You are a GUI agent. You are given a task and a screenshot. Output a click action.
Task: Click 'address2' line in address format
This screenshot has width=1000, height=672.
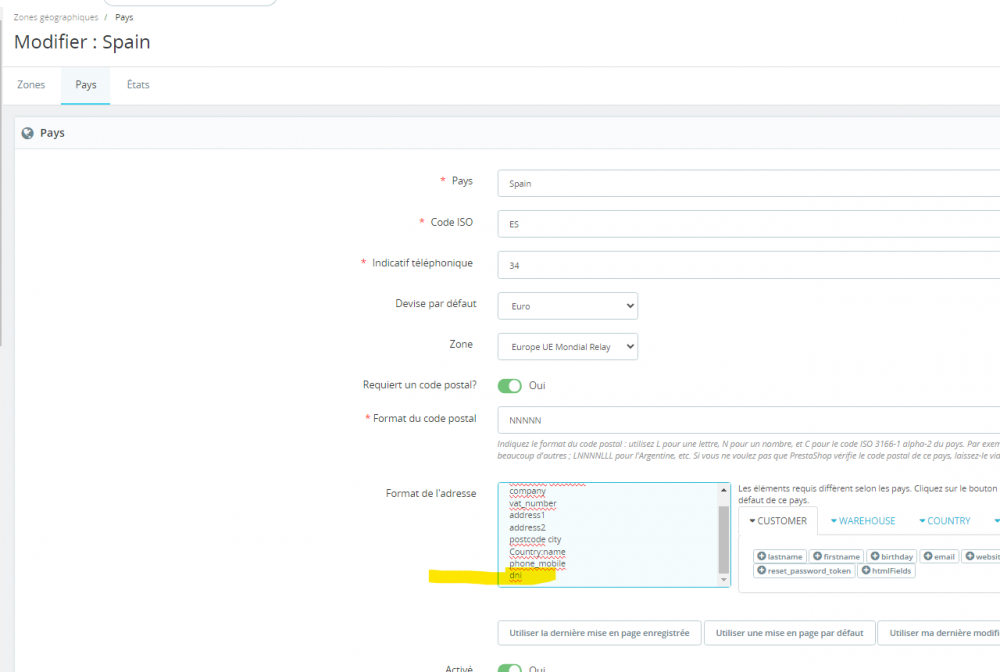pos(527,527)
